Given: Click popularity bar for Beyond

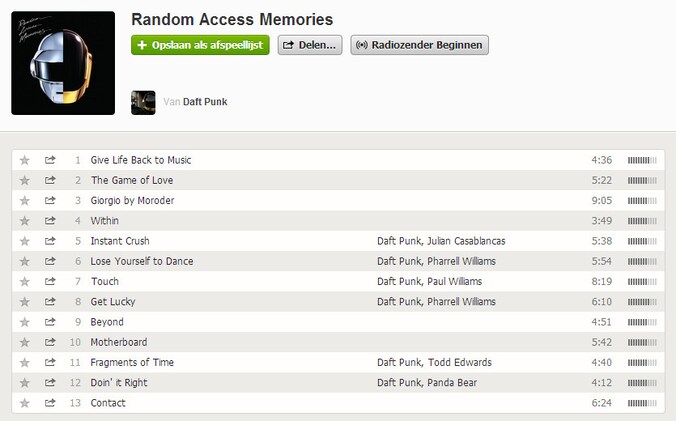Looking at the screenshot, I should coord(642,322).
